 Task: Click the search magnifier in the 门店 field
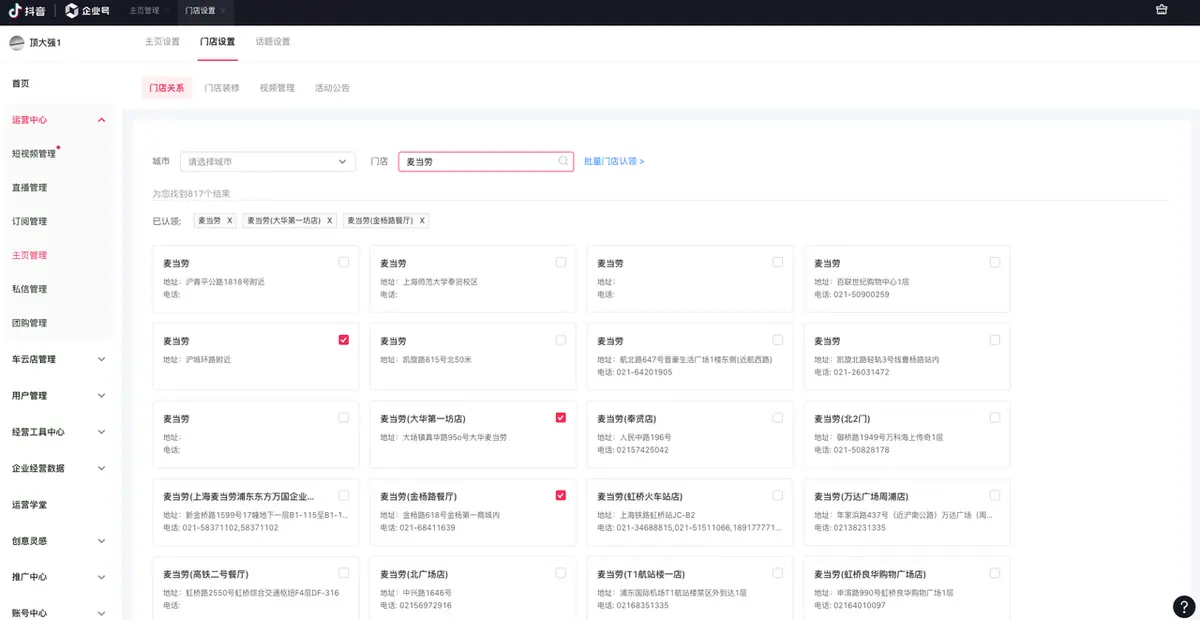563,161
